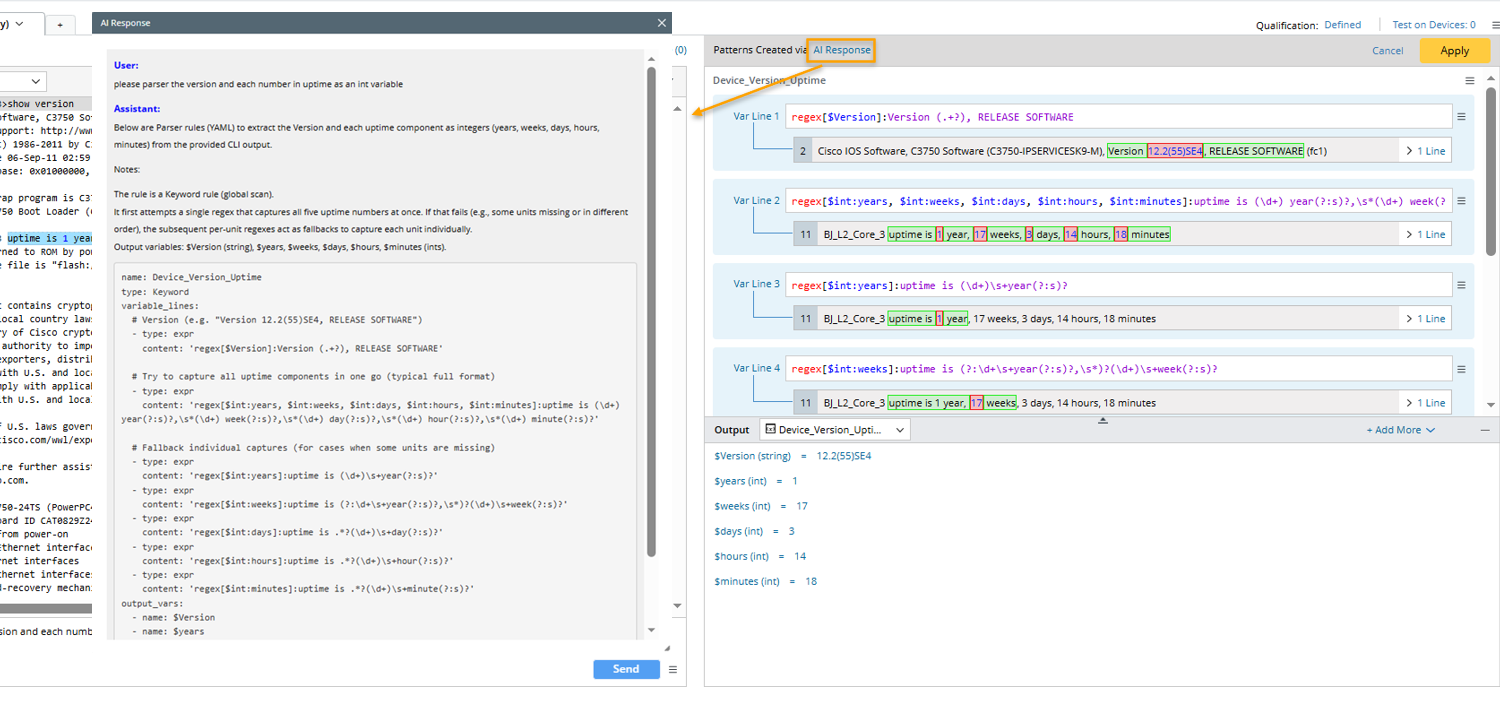Click Apply button
Image resolution: width=1500 pixels, height=713 pixels.
tap(1454, 51)
